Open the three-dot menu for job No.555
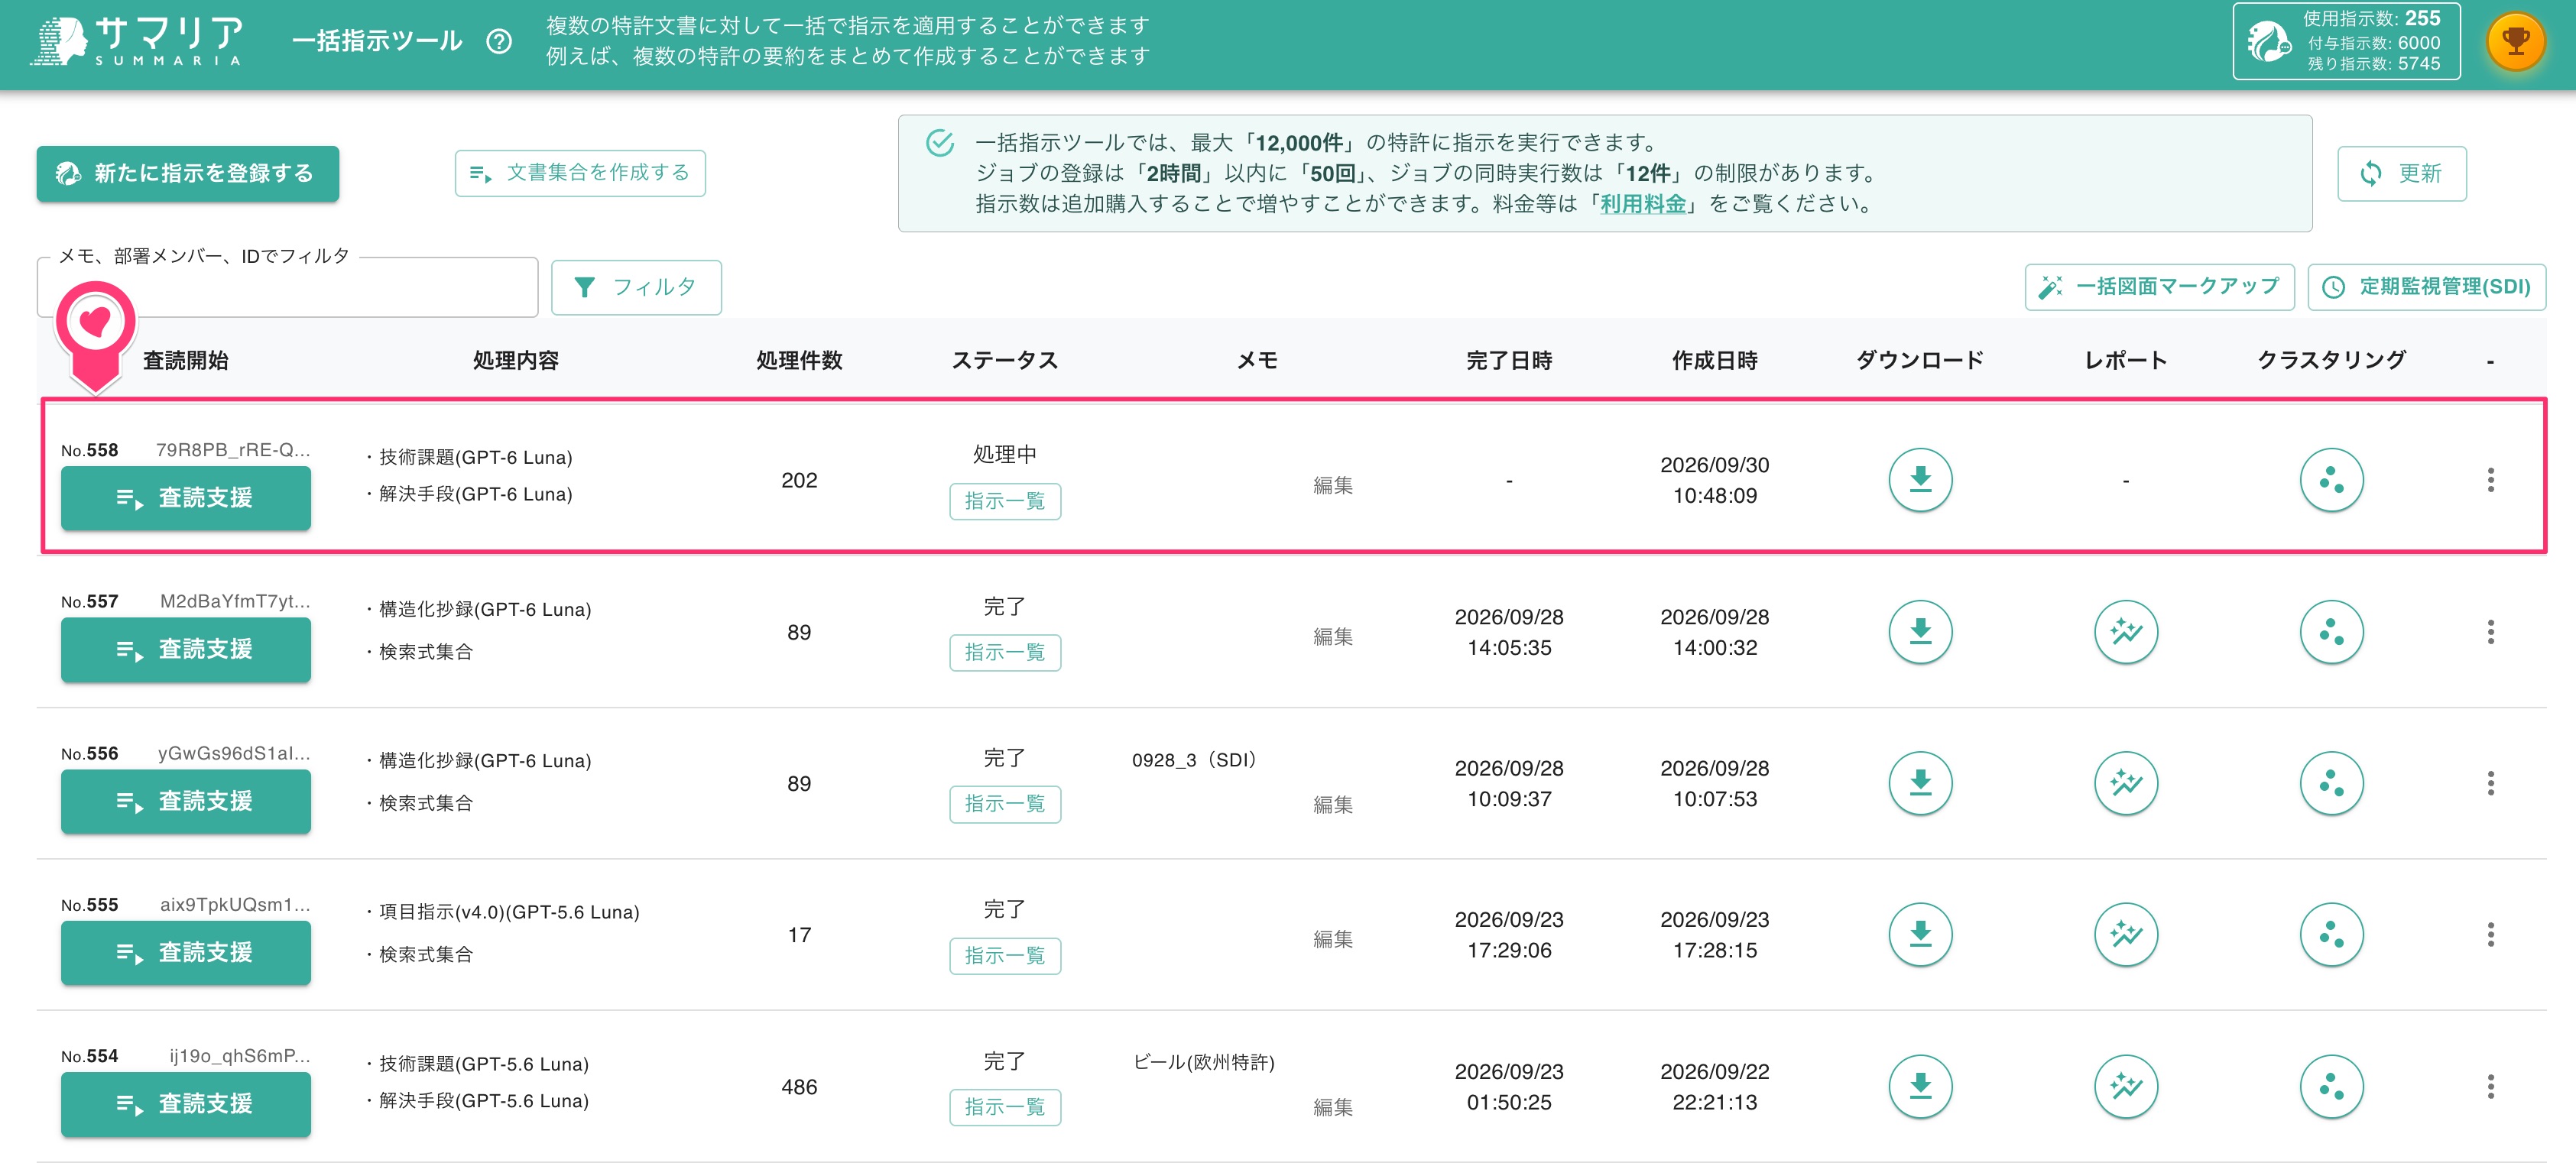Image resolution: width=2576 pixels, height=1163 pixels. 2490,935
